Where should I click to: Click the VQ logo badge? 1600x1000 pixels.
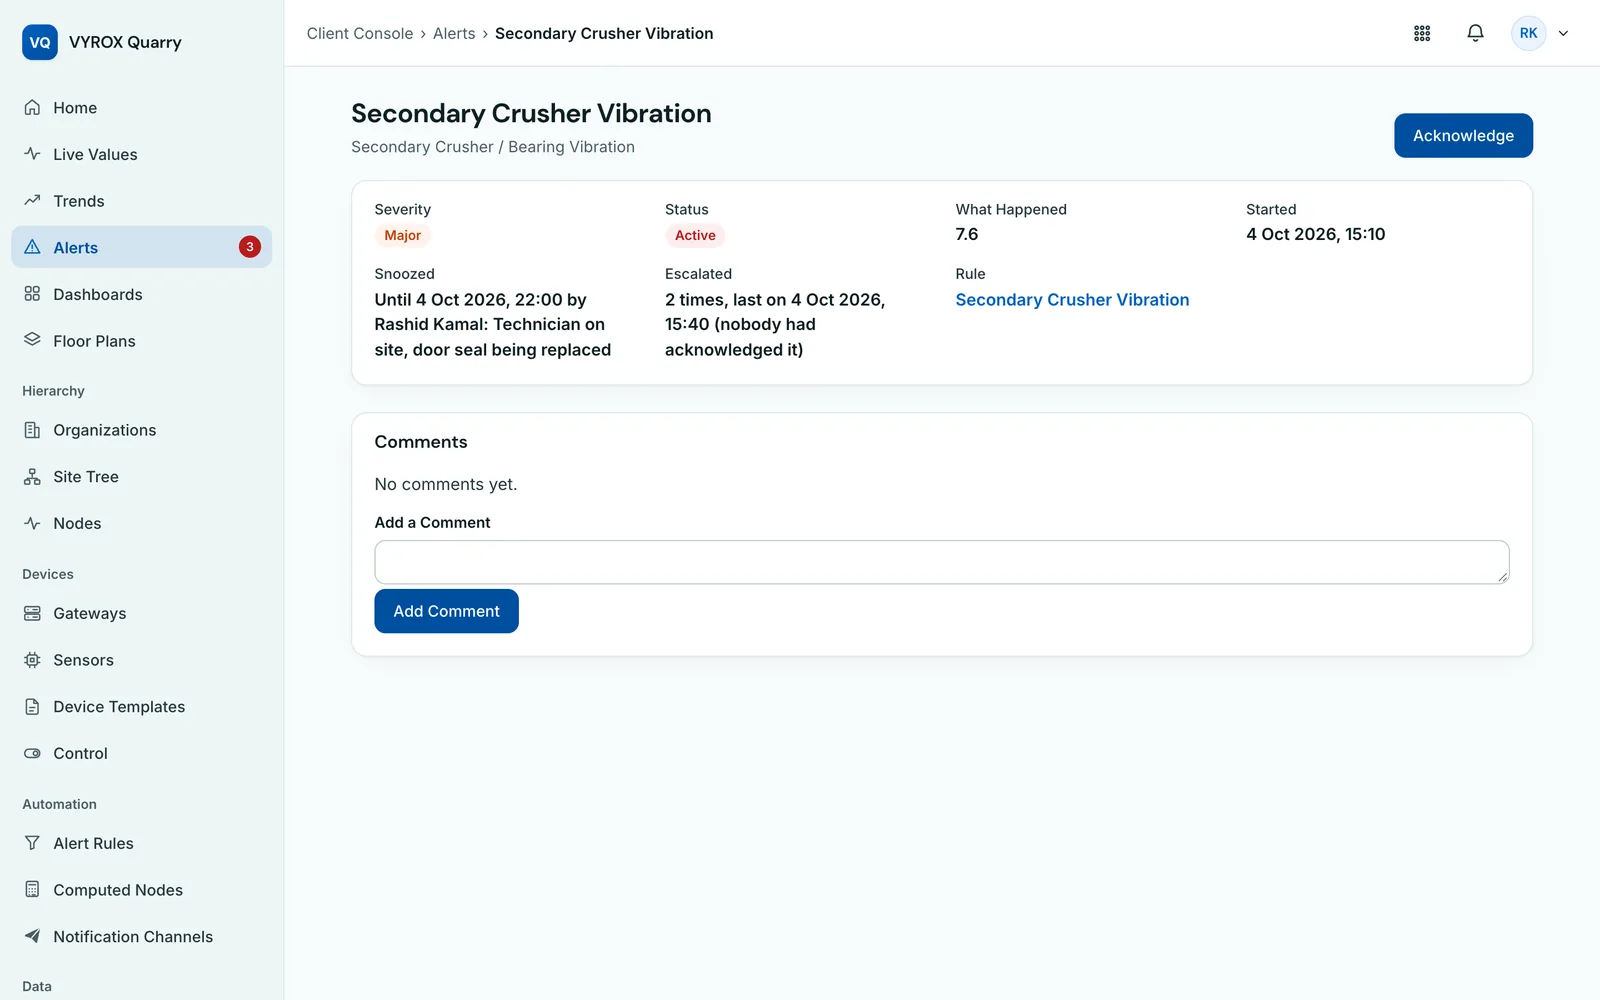tap(40, 42)
